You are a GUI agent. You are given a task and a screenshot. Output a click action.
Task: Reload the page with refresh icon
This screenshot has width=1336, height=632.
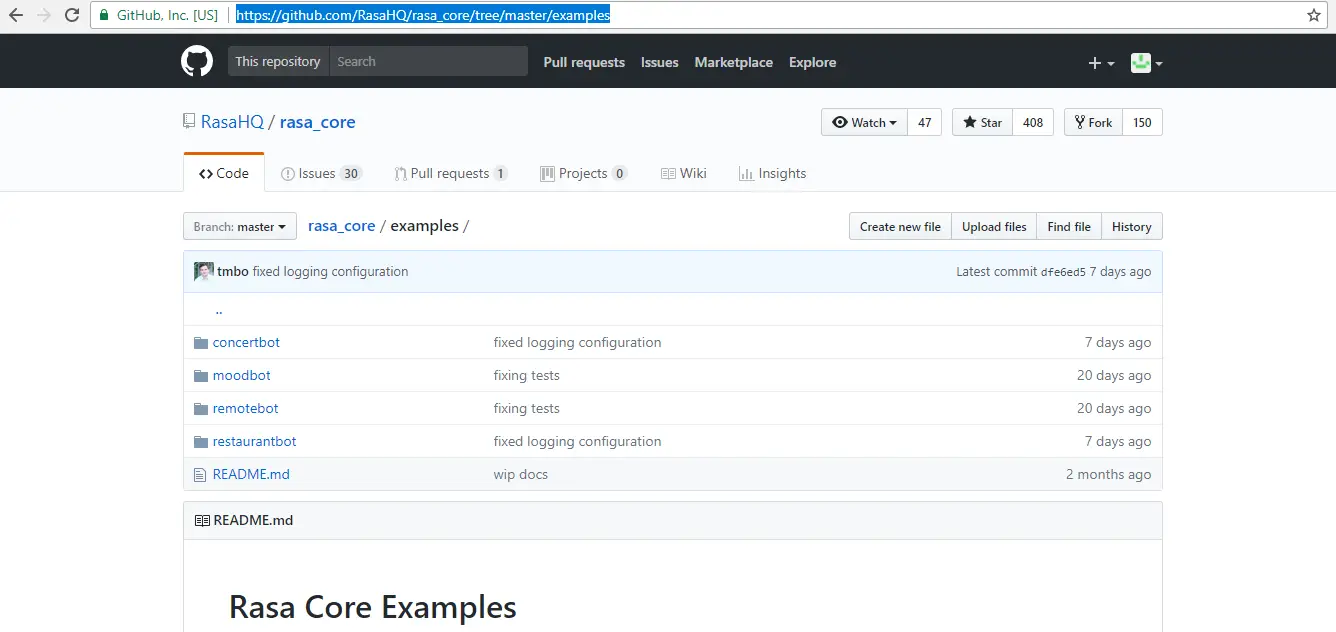(72, 15)
